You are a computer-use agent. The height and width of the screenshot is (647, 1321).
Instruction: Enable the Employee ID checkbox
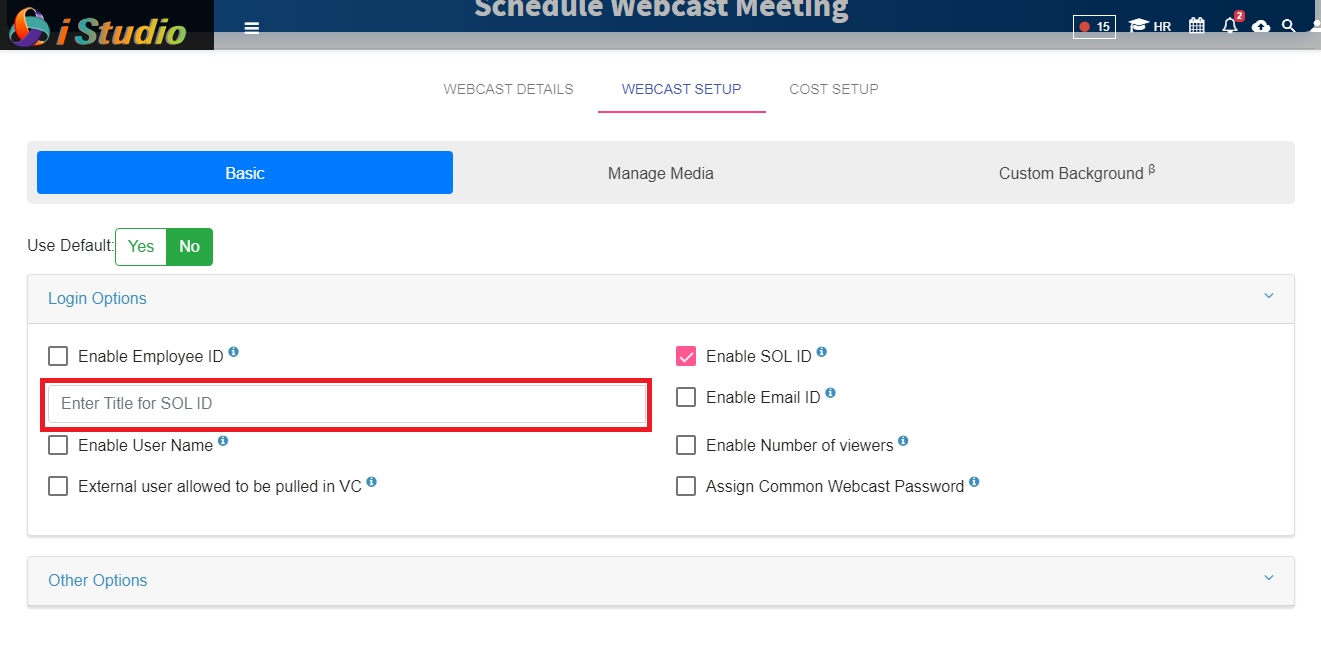pyautogui.click(x=59, y=357)
